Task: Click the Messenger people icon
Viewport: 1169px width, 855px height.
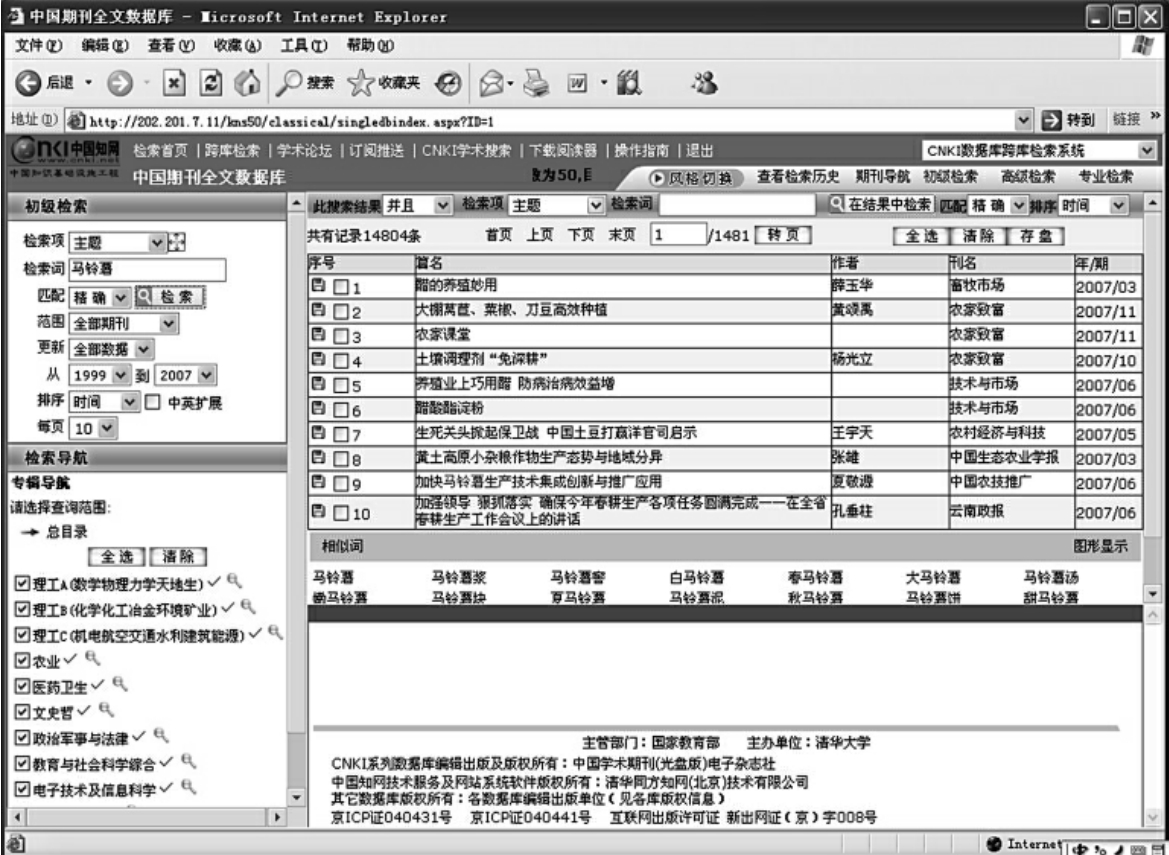Action: [704, 82]
